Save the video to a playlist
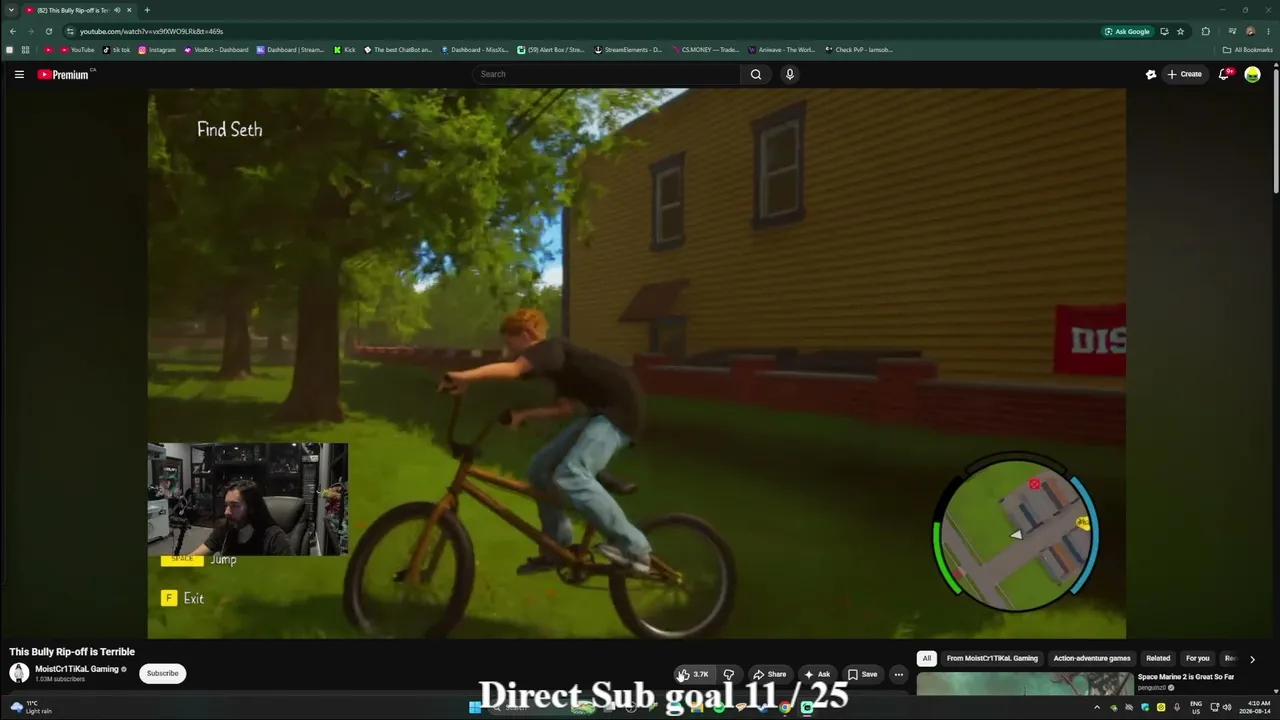Screen dimensions: 1280x720 tap(862, 674)
